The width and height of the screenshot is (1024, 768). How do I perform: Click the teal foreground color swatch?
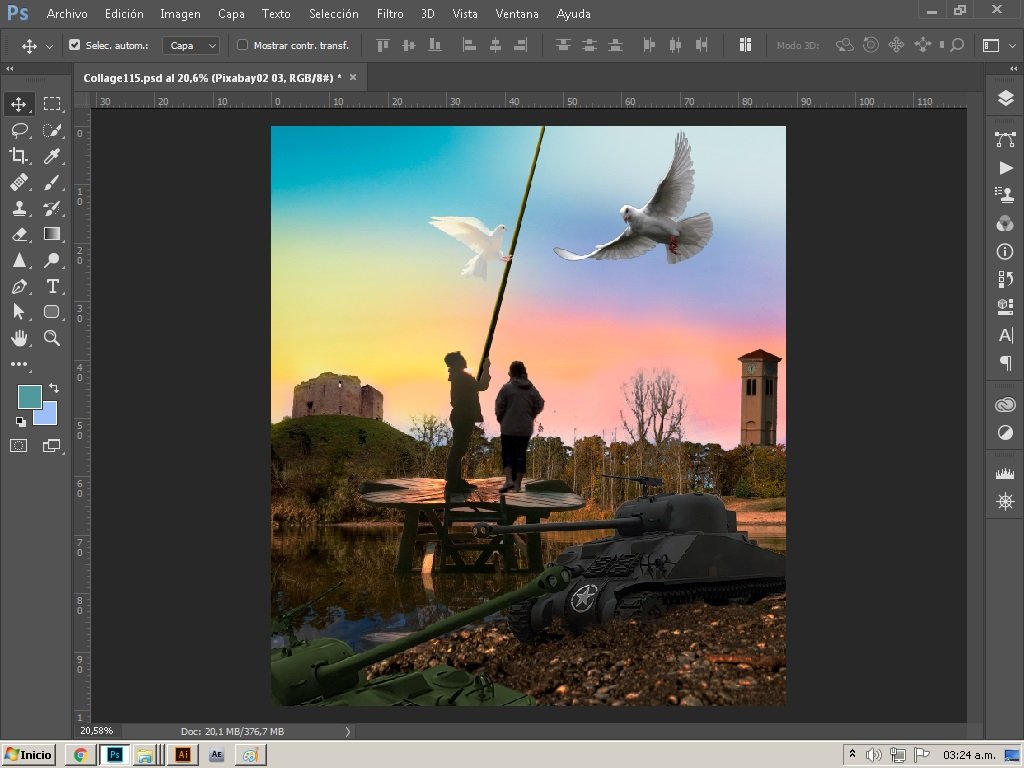tap(29, 396)
